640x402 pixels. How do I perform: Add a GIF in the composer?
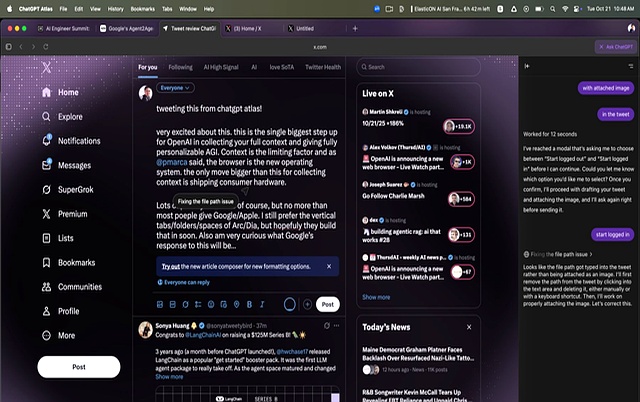tap(173, 304)
